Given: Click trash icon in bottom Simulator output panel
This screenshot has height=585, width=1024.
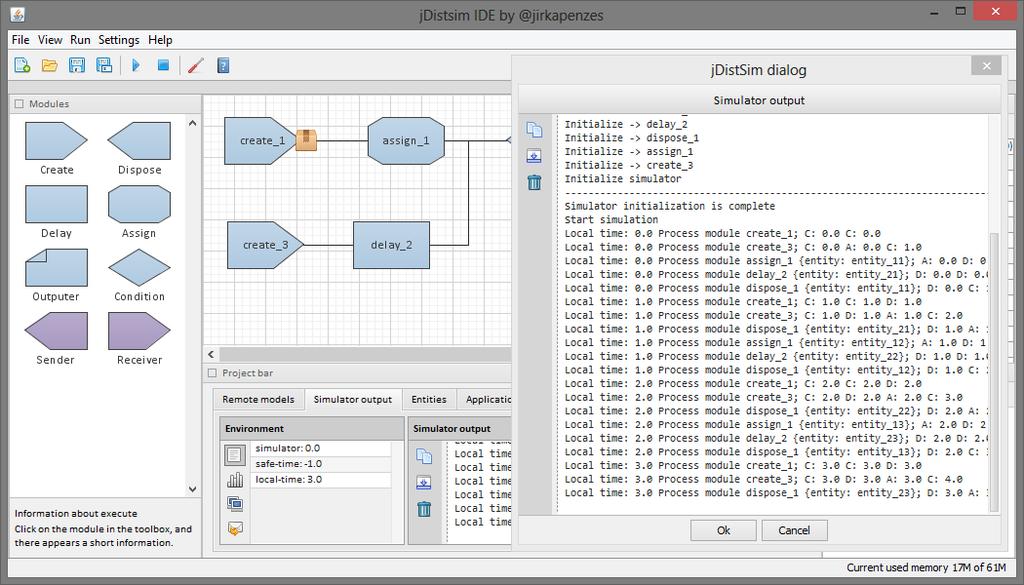Looking at the screenshot, I should point(424,509).
